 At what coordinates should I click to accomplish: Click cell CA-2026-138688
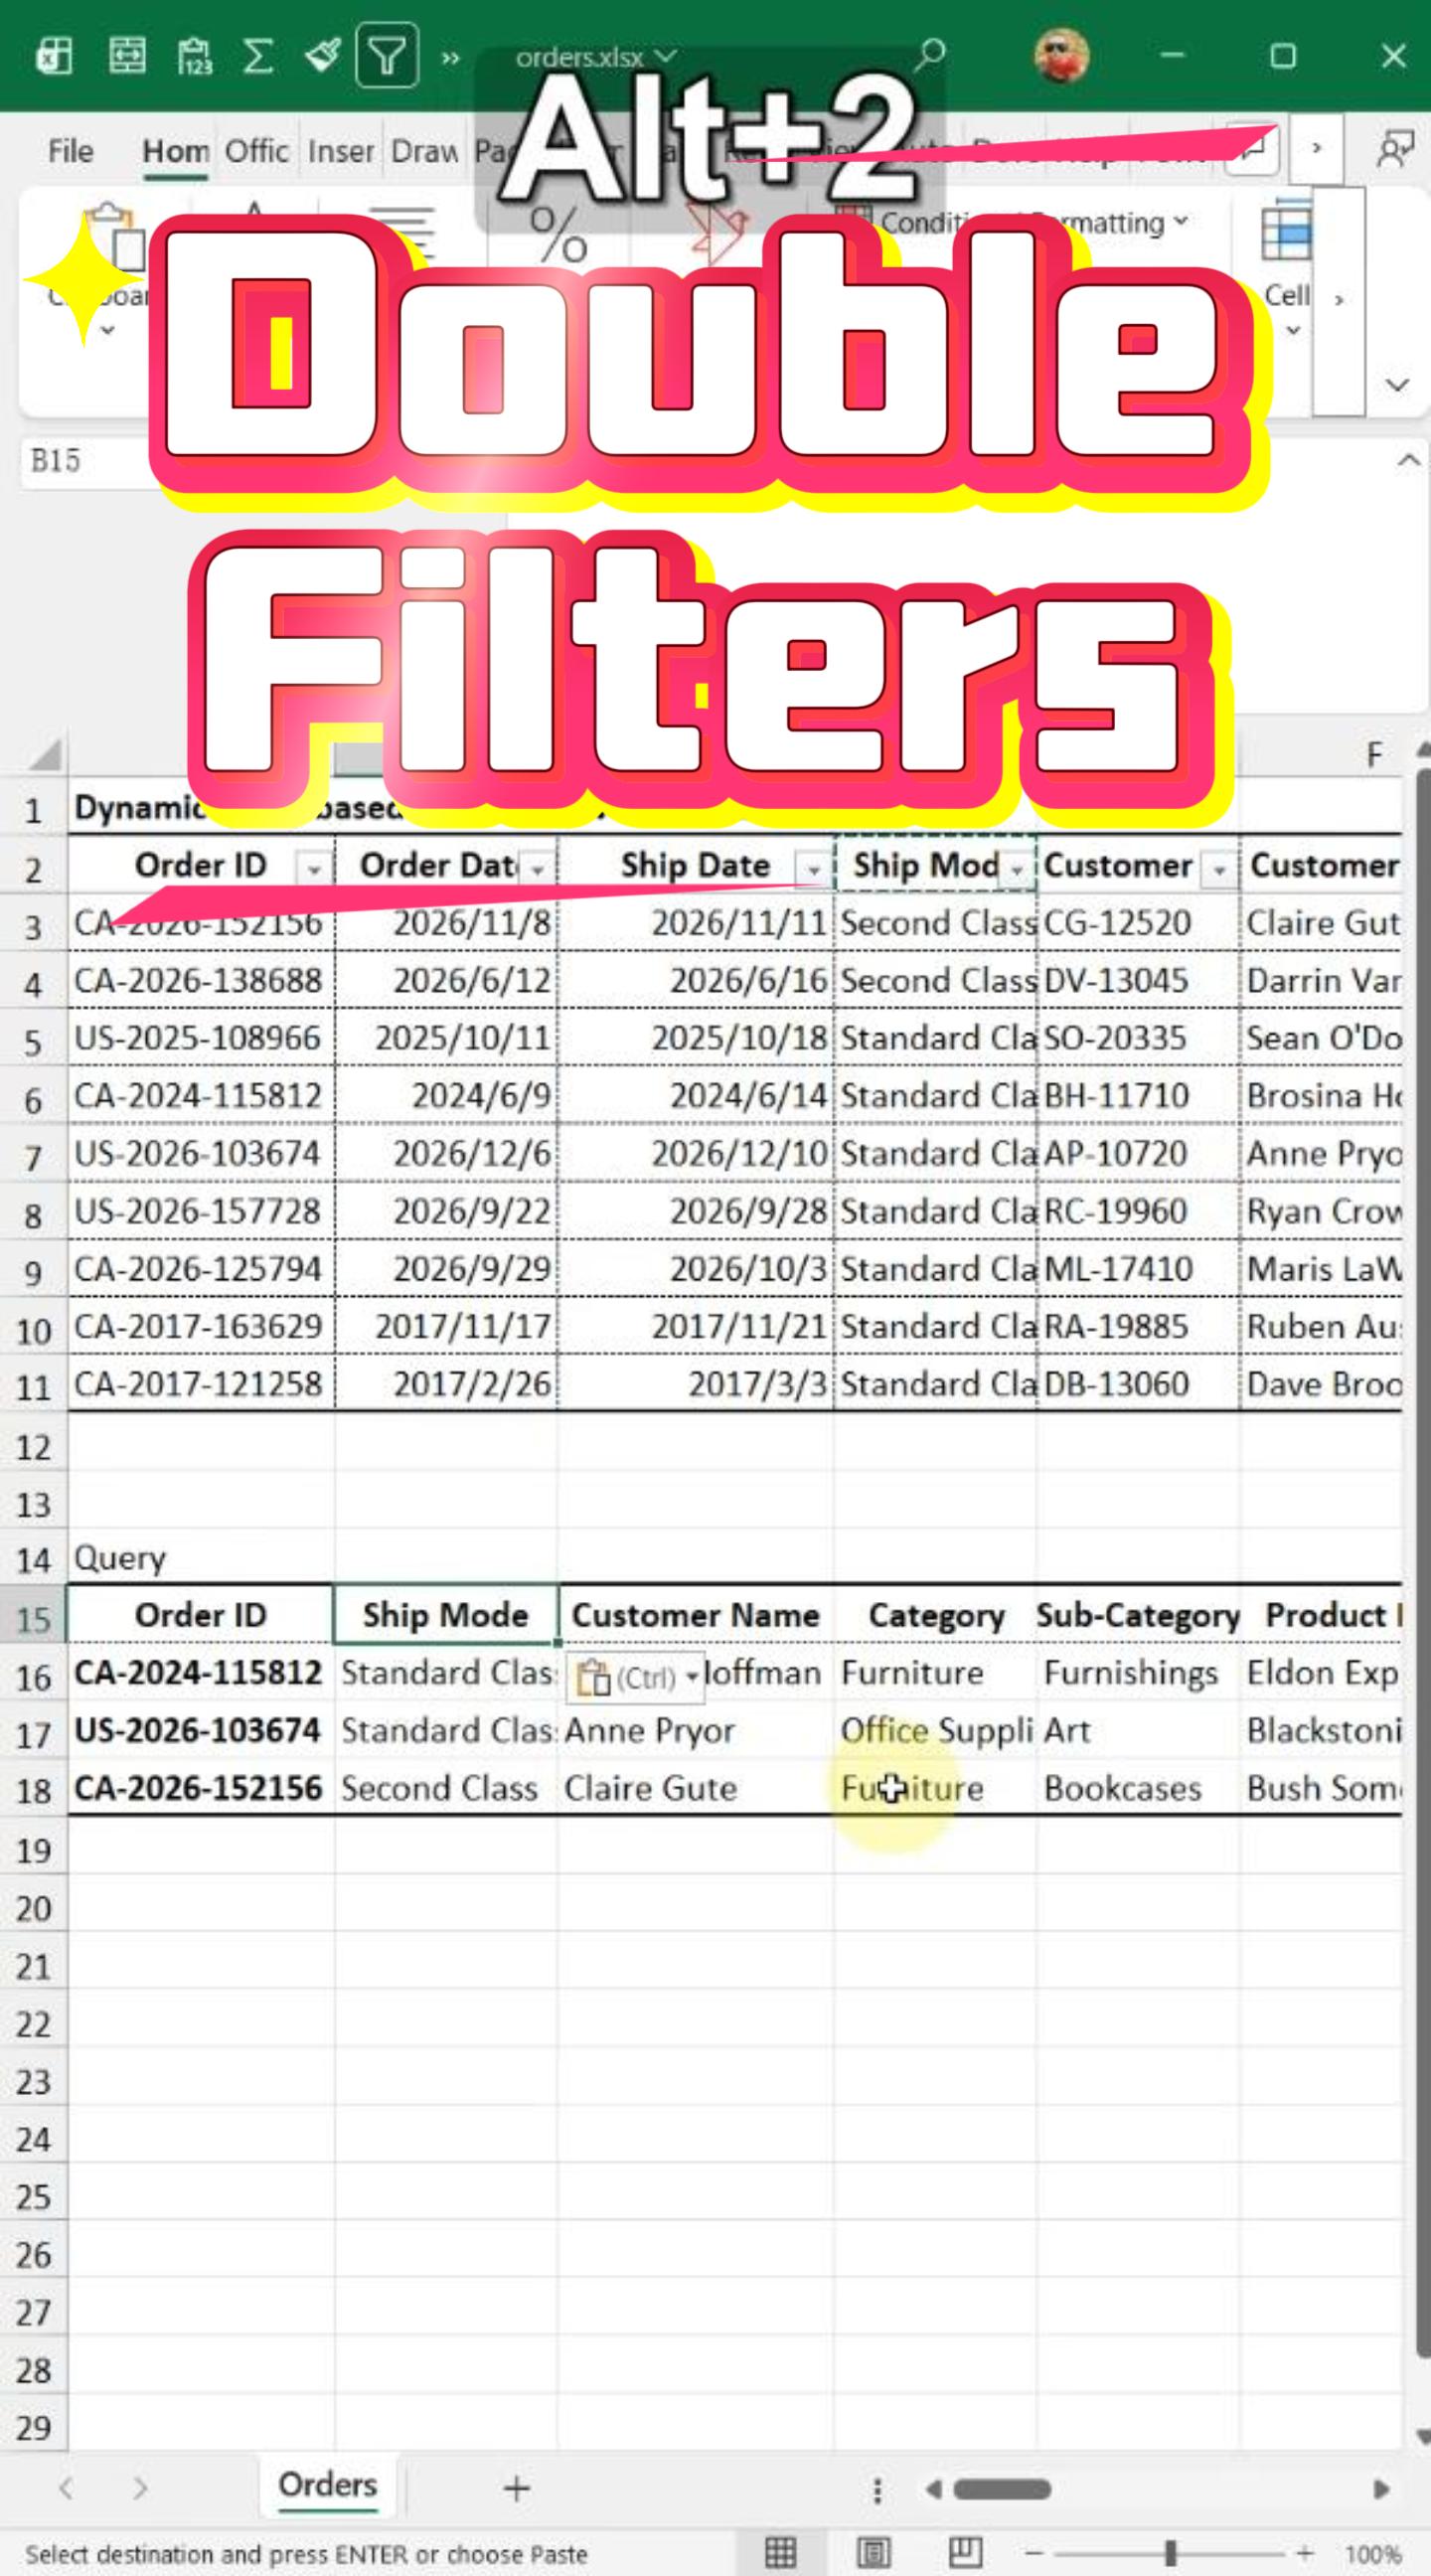pos(199,981)
